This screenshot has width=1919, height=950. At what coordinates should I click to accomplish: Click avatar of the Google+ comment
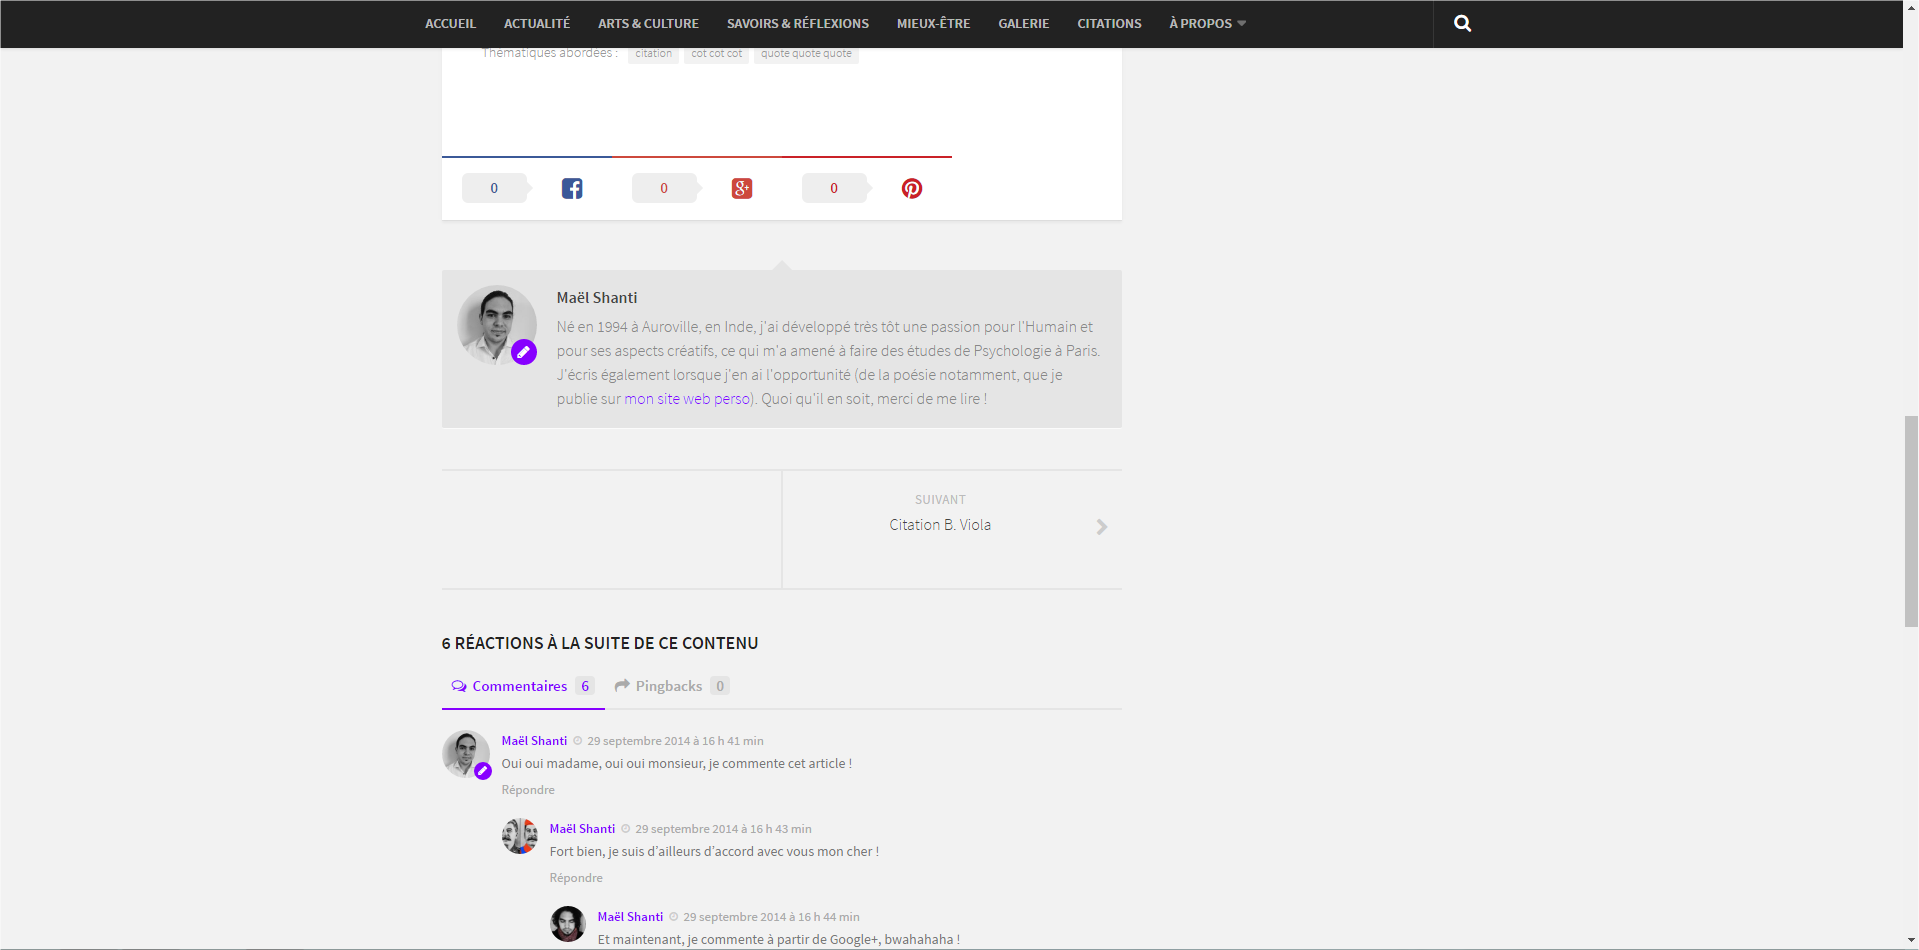(x=568, y=924)
